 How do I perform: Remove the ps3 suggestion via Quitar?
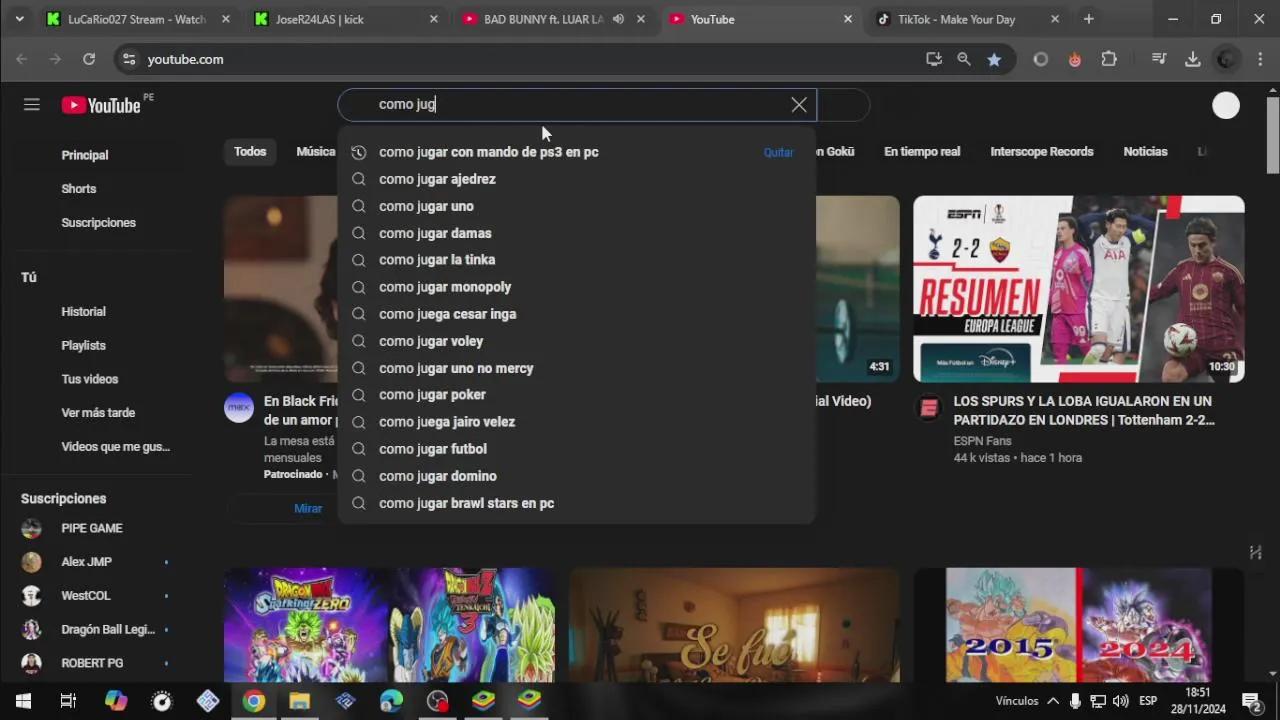[x=778, y=153]
